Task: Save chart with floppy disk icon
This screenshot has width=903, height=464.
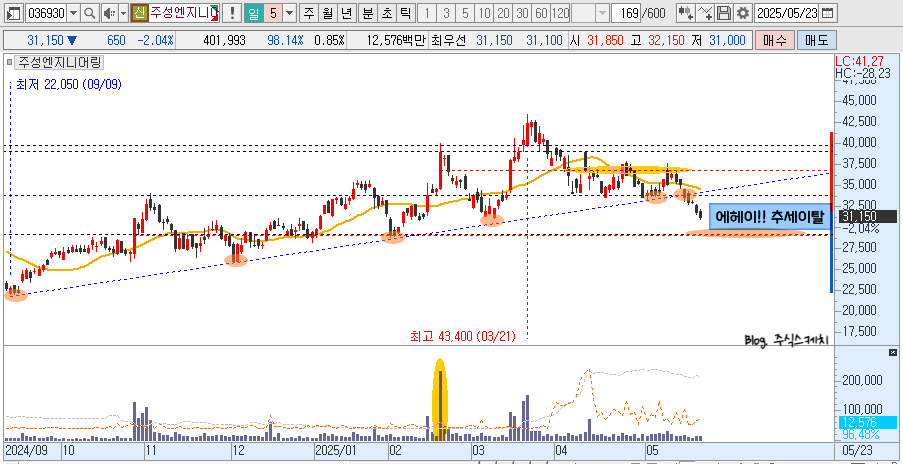Action: 724,13
